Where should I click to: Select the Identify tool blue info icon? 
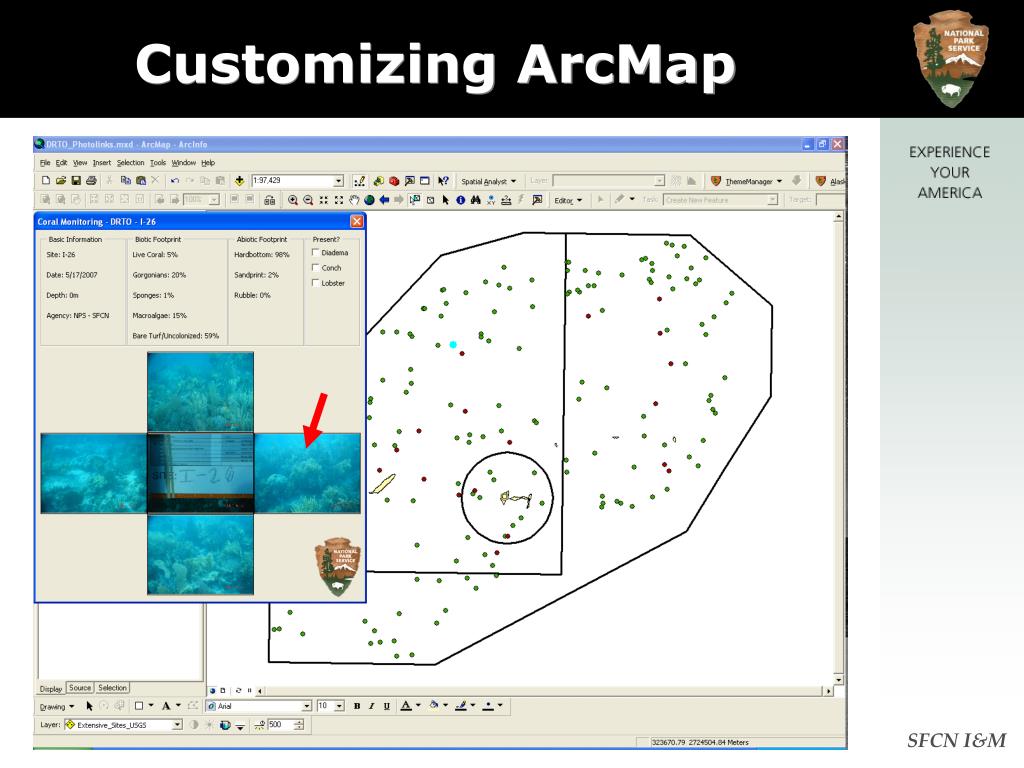click(460, 200)
